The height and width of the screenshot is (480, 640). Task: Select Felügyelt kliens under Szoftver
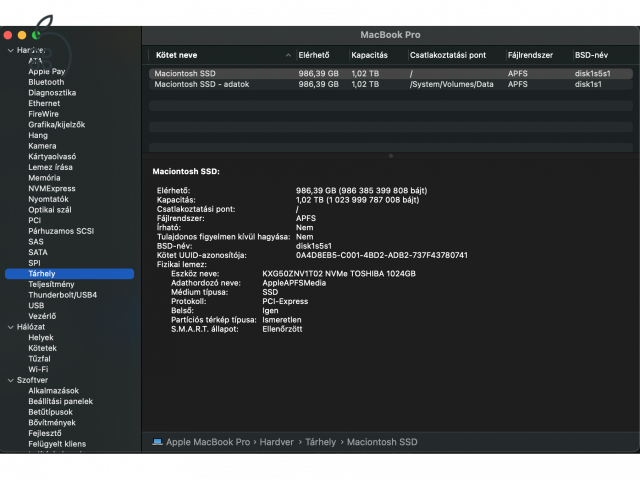point(57,443)
